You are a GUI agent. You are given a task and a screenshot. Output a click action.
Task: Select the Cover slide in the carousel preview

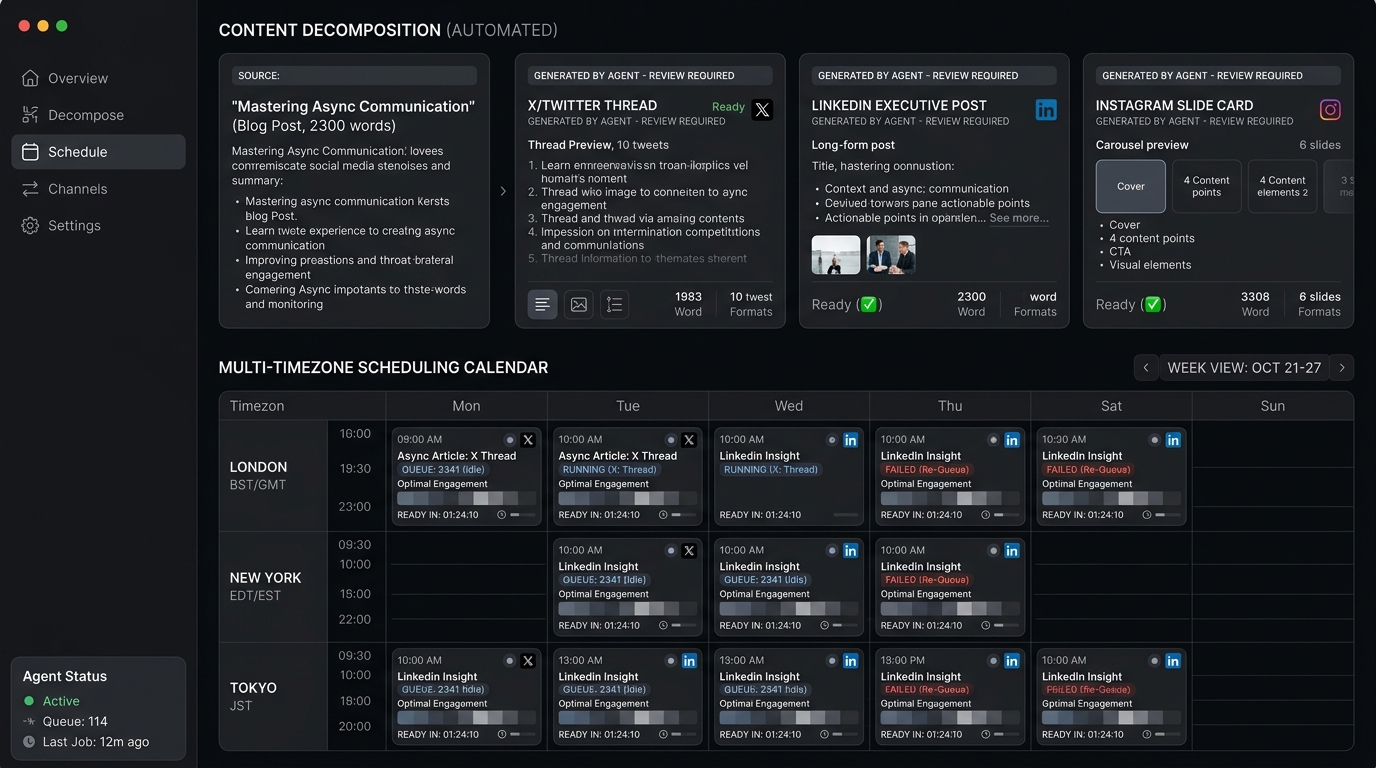(1131, 186)
